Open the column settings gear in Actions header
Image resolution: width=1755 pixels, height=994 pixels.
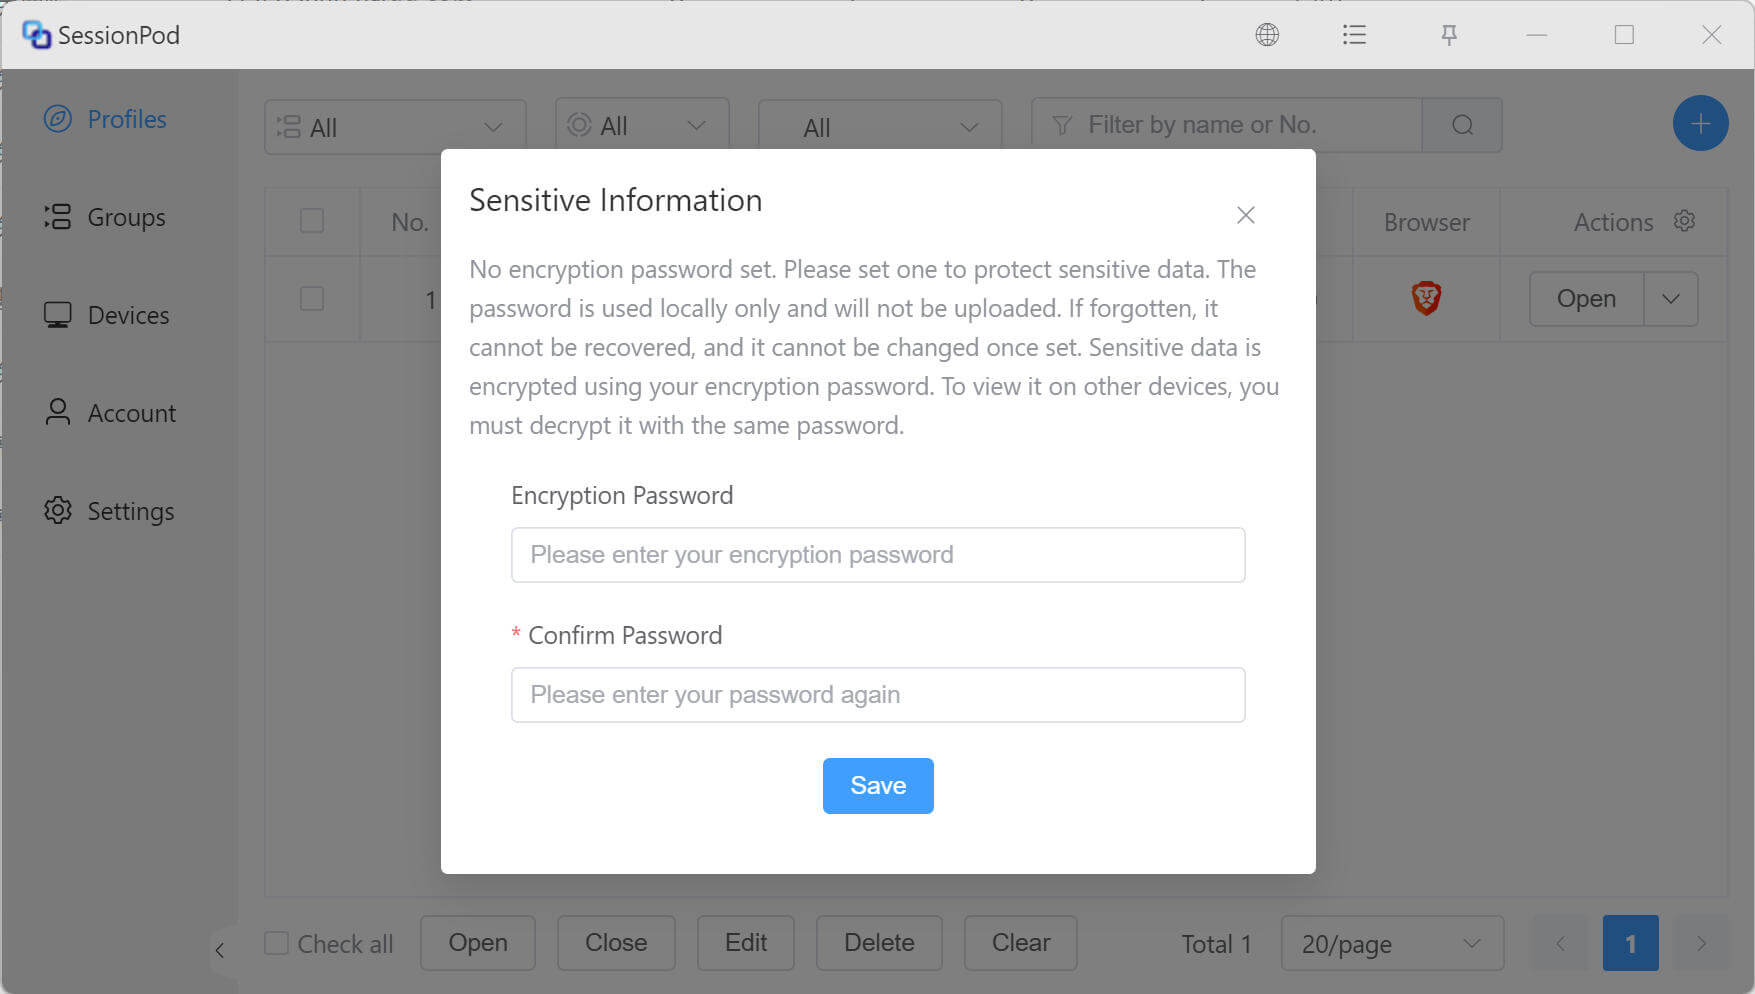click(x=1685, y=221)
